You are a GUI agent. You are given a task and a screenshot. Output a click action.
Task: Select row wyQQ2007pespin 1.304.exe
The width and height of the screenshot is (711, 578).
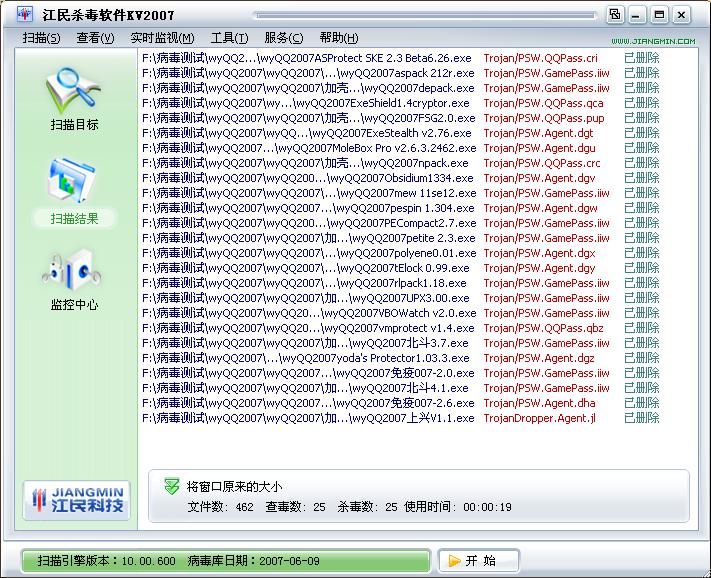(x=401, y=208)
